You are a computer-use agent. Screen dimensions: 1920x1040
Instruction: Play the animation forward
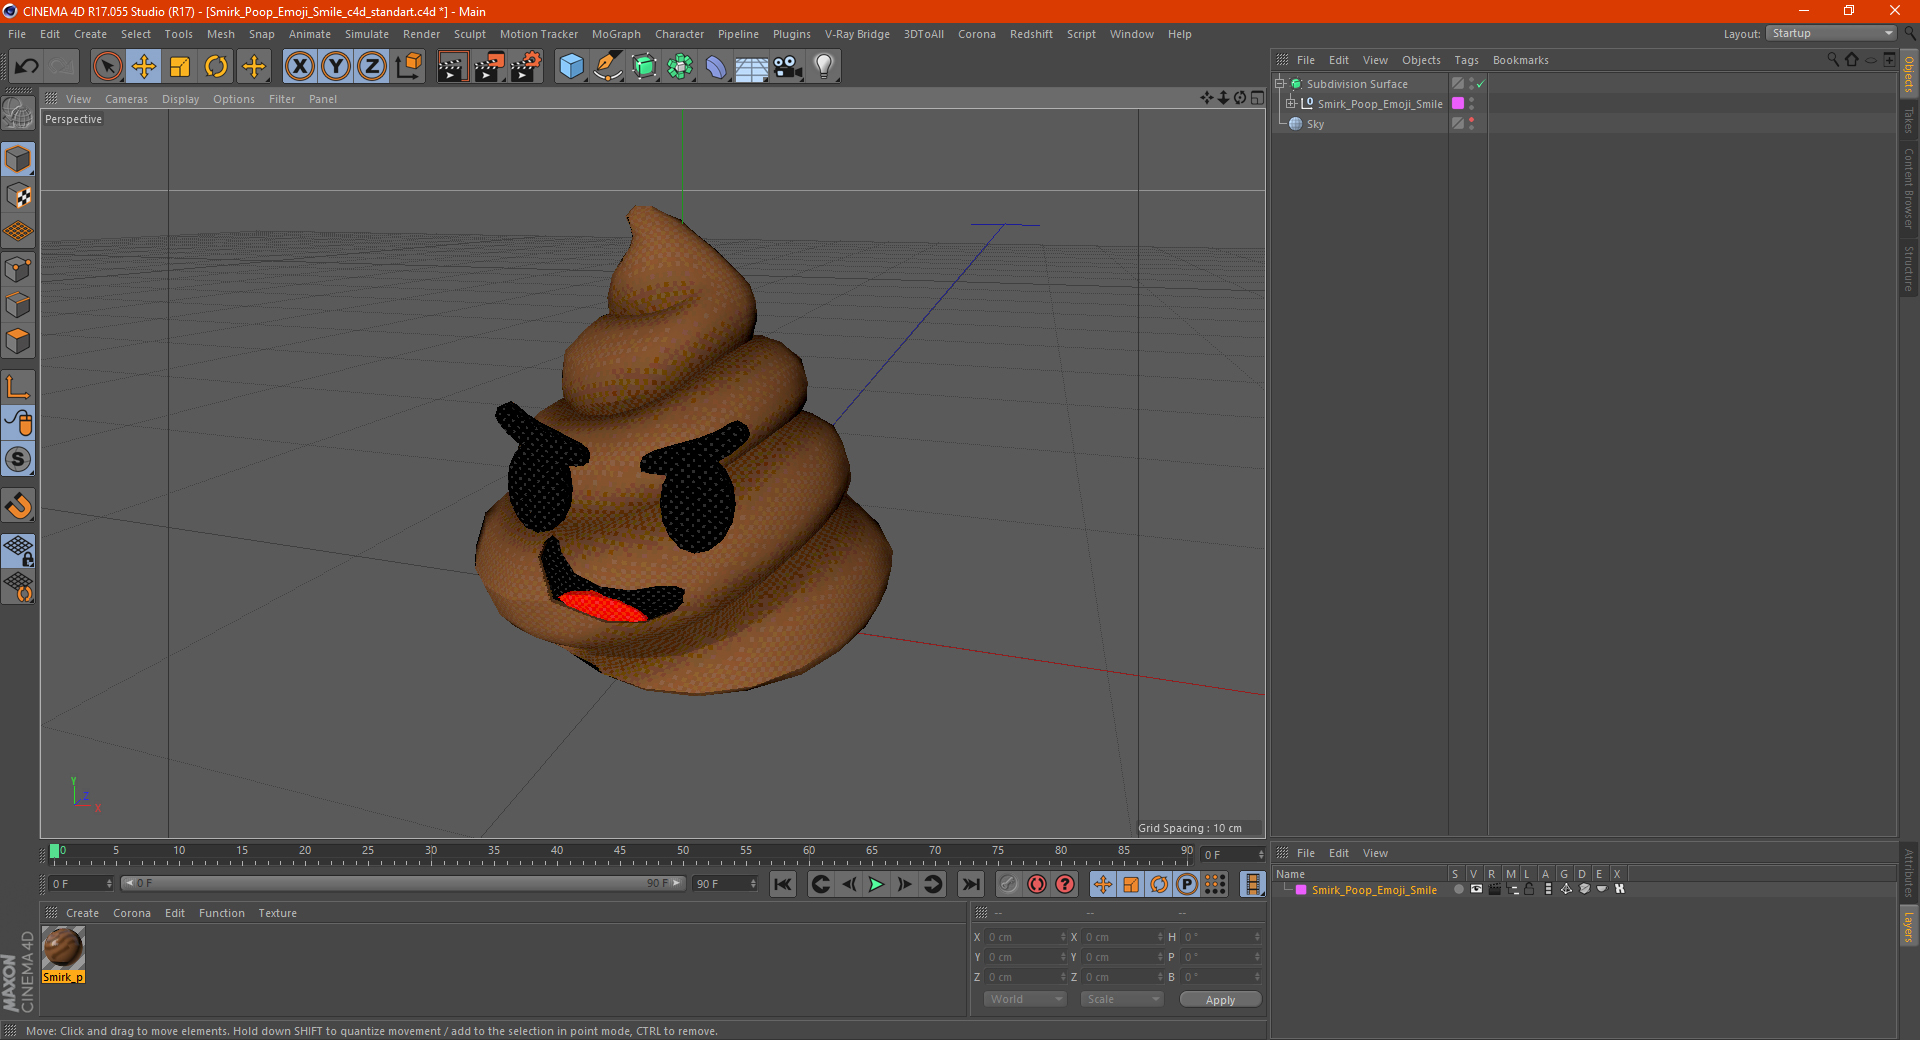click(876, 884)
